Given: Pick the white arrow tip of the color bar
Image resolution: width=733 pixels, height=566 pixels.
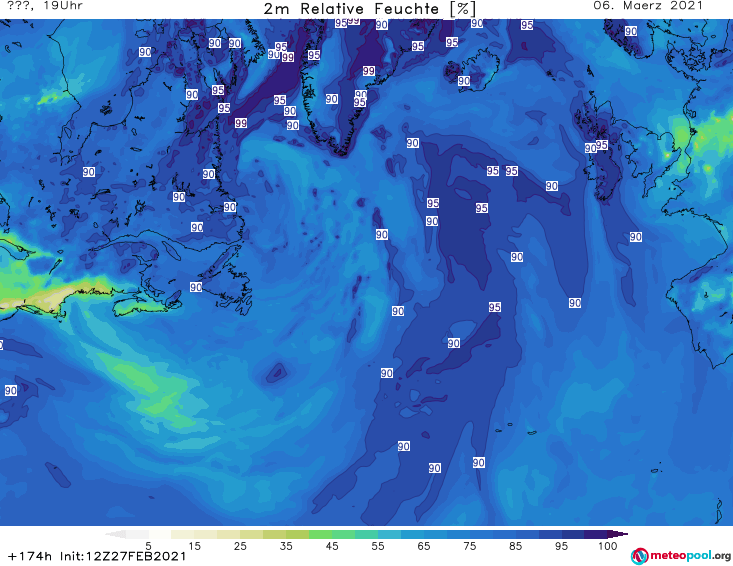Looking at the screenshot, I should coord(115,534).
